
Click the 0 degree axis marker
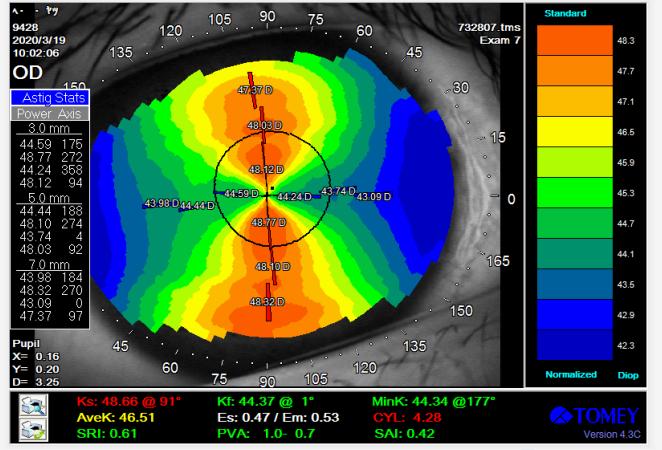click(511, 199)
